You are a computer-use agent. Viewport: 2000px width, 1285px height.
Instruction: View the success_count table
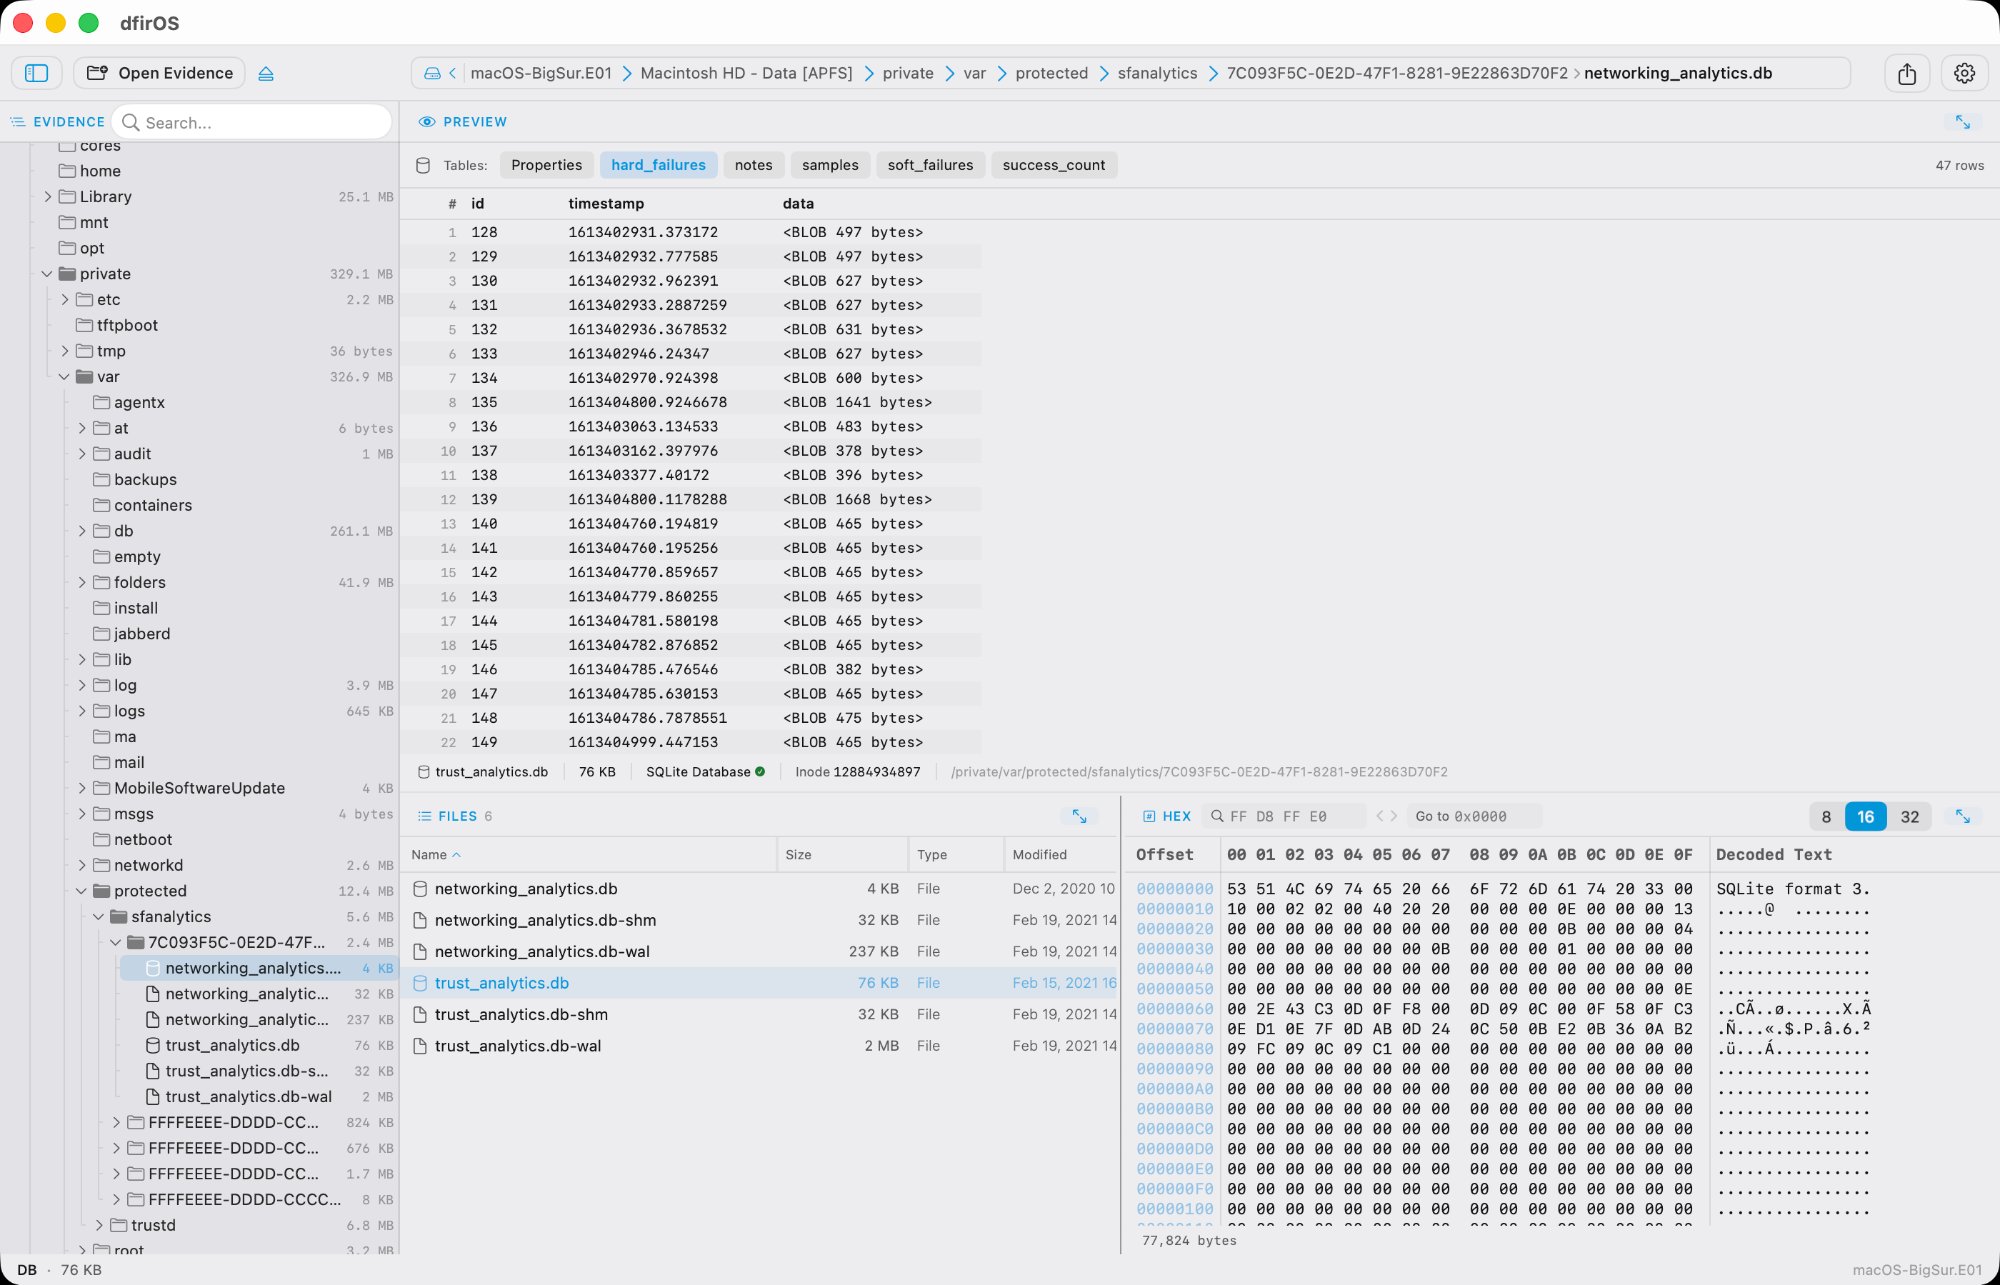click(1054, 165)
